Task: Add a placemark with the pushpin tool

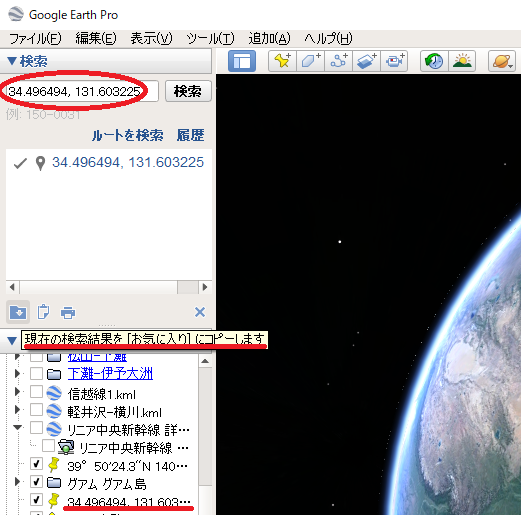Action: coord(282,61)
